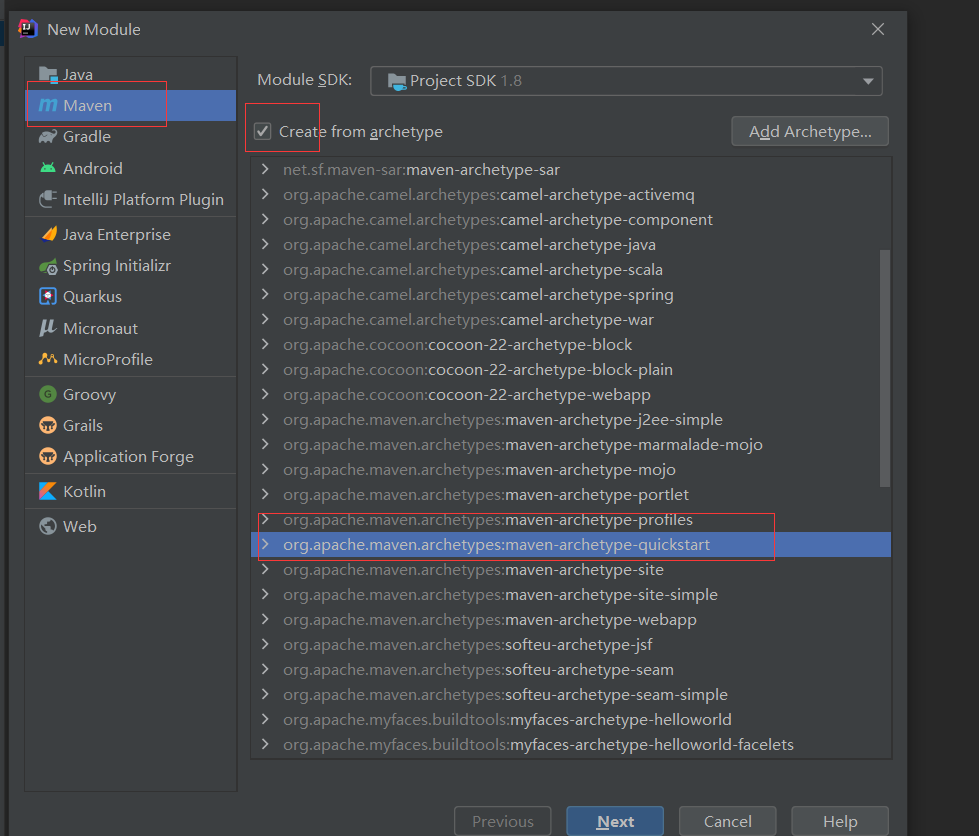
Task: Cancel the New Module dialog
Action: 727,822
